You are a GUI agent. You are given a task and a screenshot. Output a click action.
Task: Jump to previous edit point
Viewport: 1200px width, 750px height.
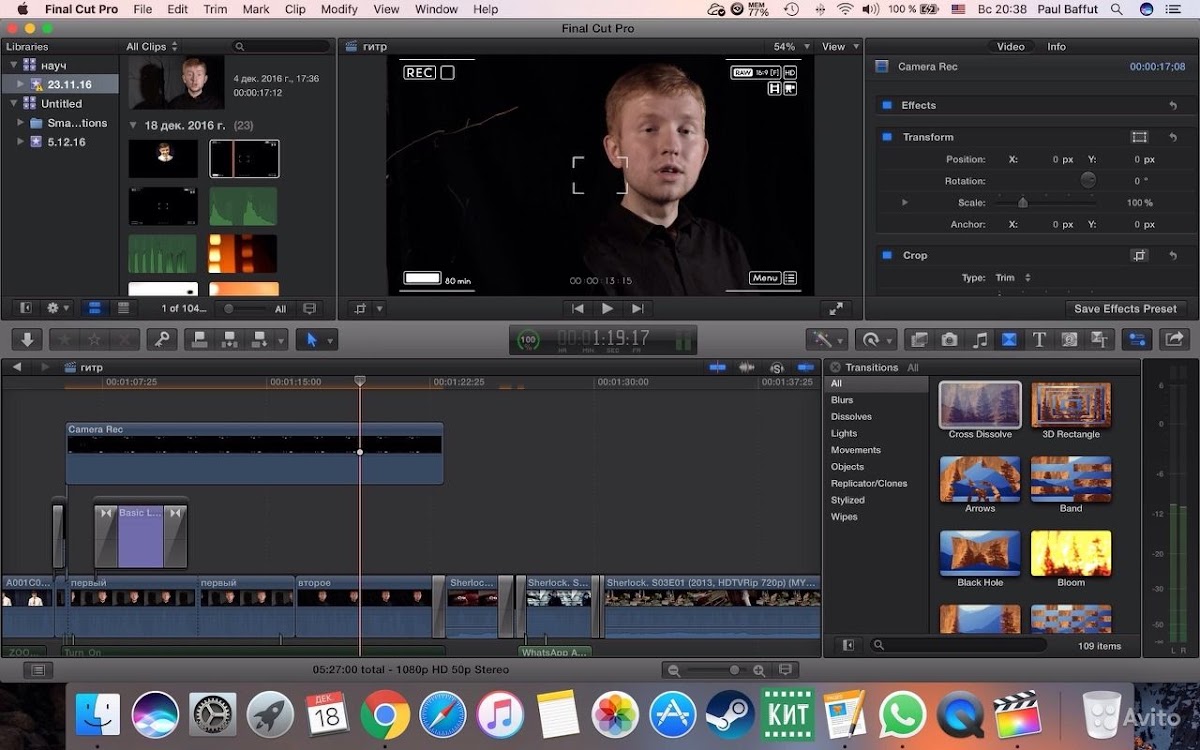click(577, 309)
